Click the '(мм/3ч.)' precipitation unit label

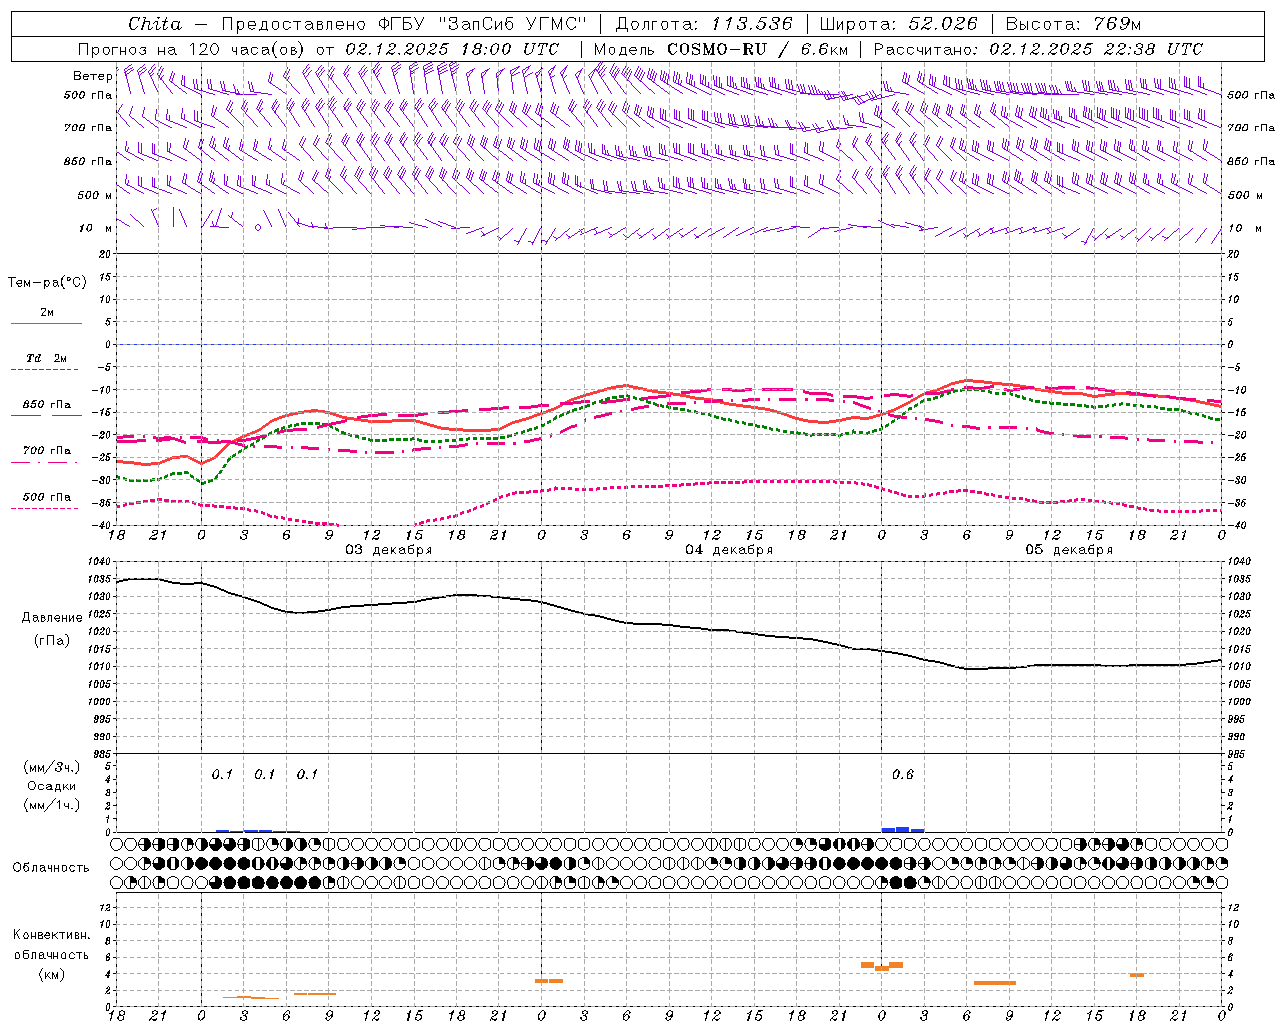52,768
